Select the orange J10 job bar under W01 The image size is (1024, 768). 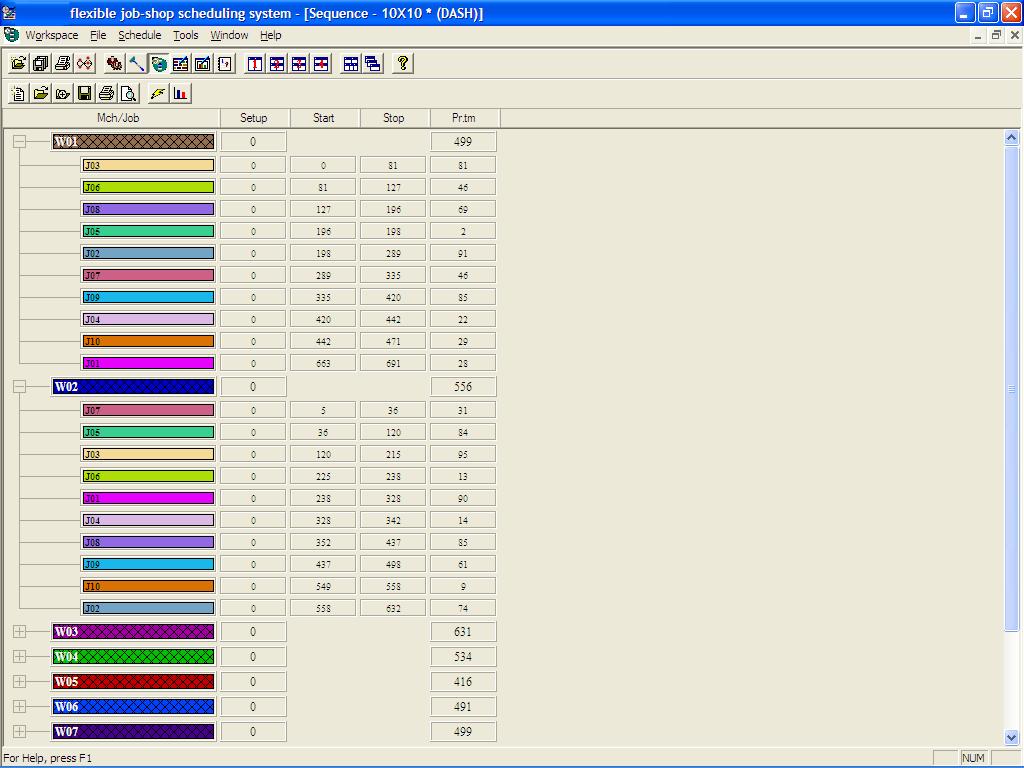[148, 342]
